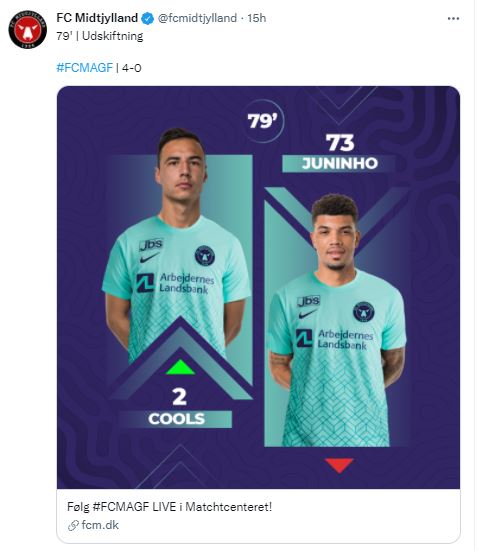This screenshot has width=479, height=551.
Task: Open the @fcmidtjylland handle link
Action: coord(198,18)
